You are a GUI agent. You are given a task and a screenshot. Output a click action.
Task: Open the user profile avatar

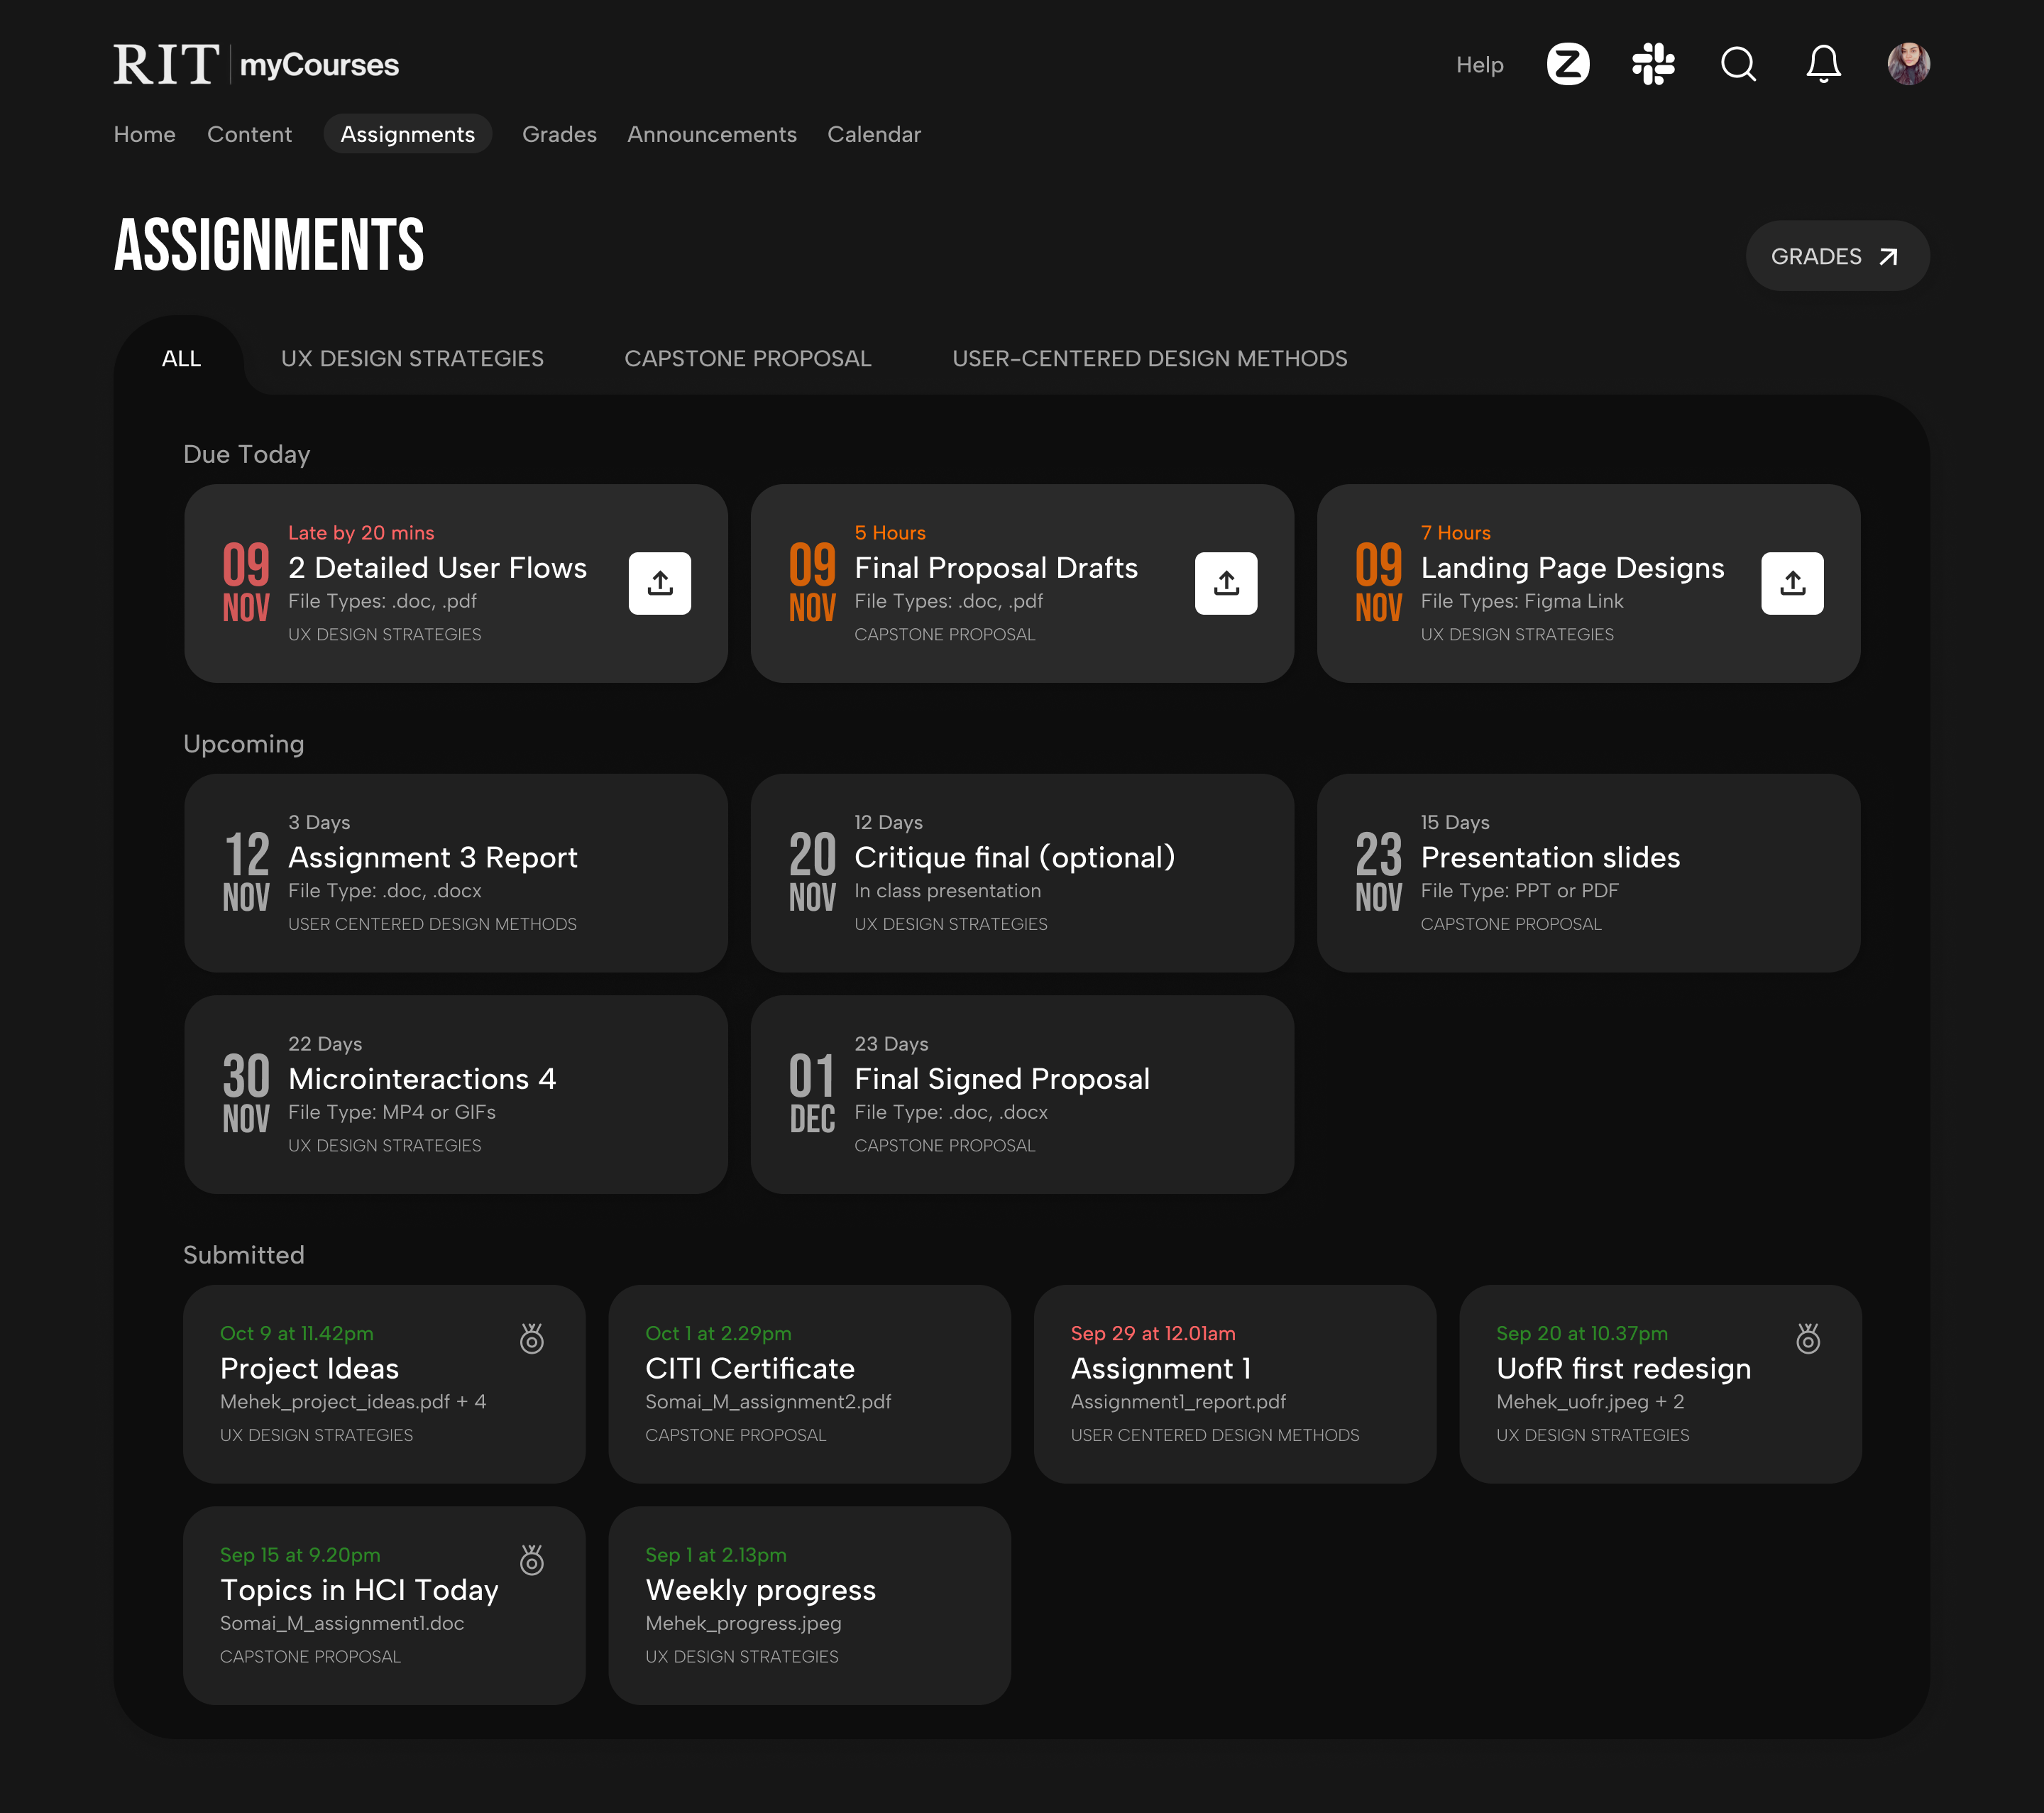tap(1908, 64)
